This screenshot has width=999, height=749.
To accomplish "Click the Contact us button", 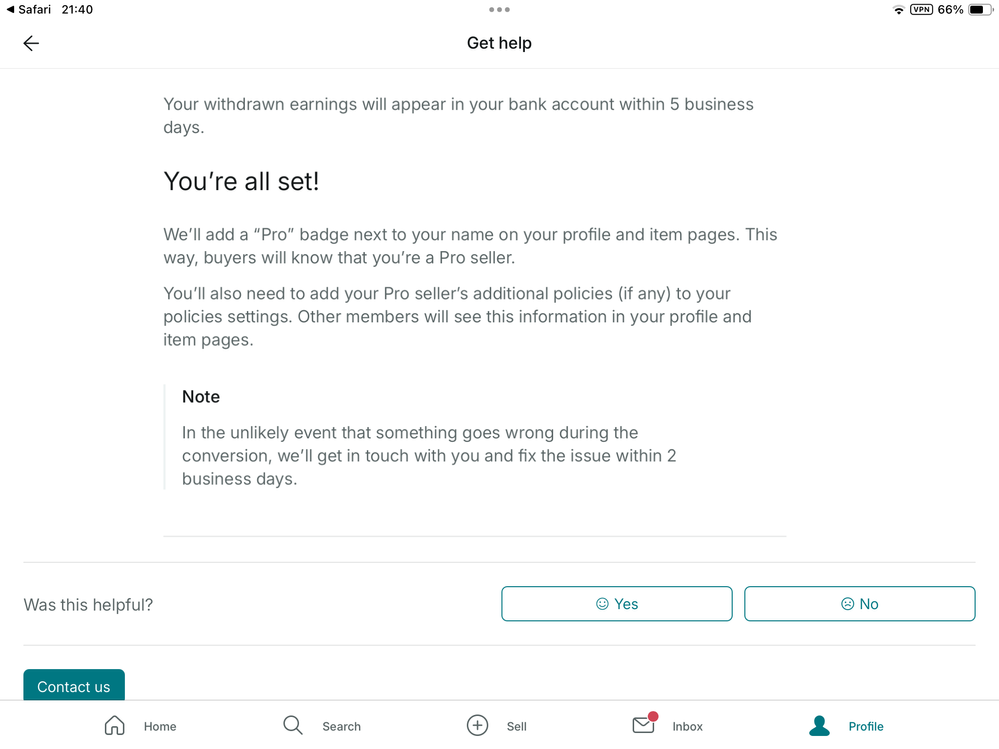I will coord(74,685).
